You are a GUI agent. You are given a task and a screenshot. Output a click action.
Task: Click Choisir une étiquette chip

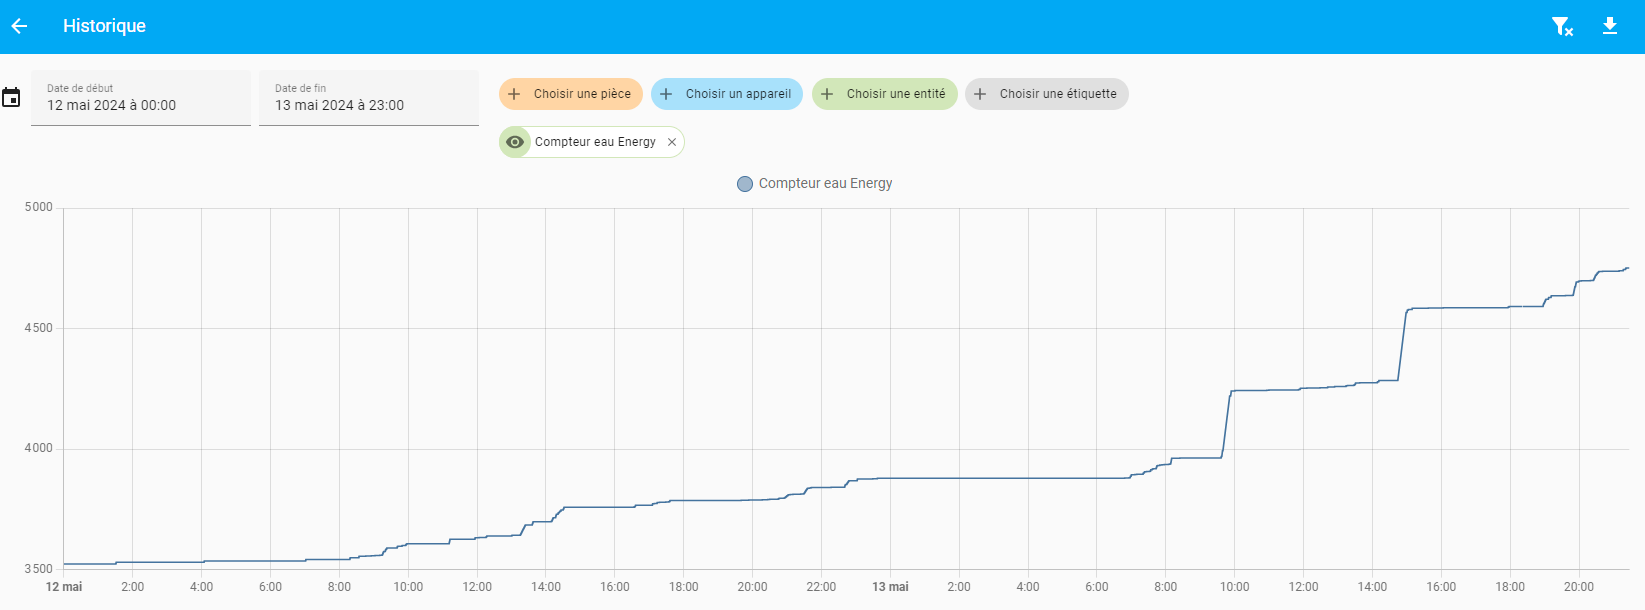[x=1047, y=94]
